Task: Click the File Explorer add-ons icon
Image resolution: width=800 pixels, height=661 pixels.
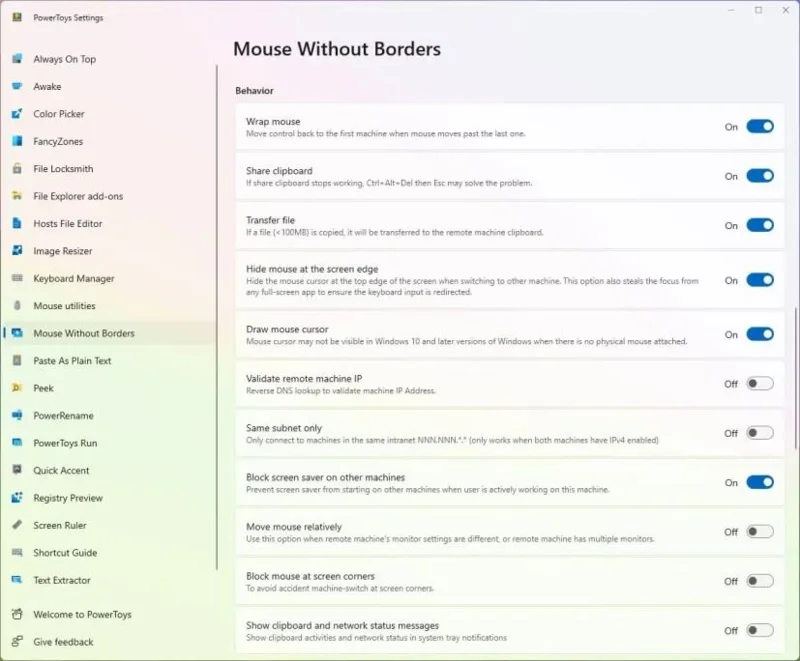Action: [x=17, y=196]
